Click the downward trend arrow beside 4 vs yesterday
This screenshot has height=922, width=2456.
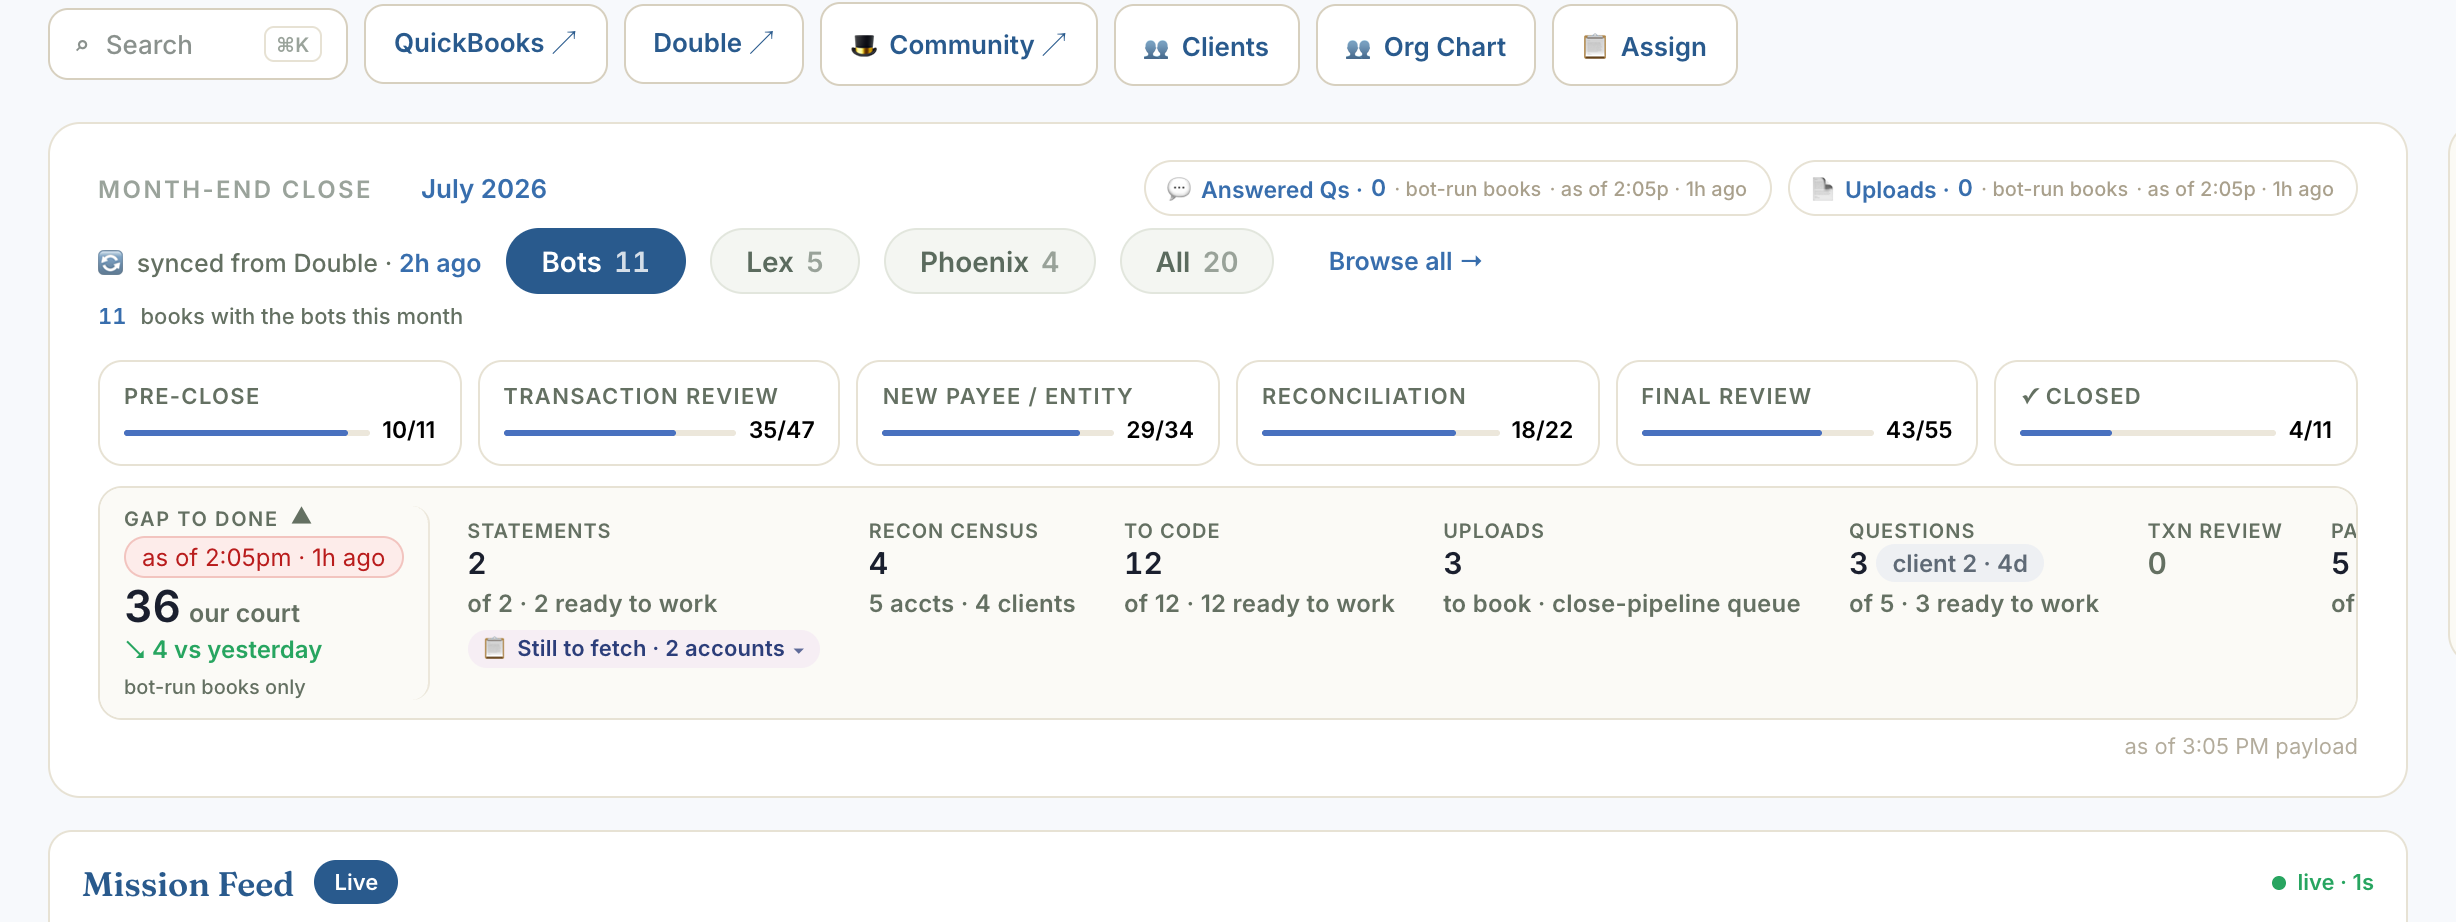coord(135,650)
